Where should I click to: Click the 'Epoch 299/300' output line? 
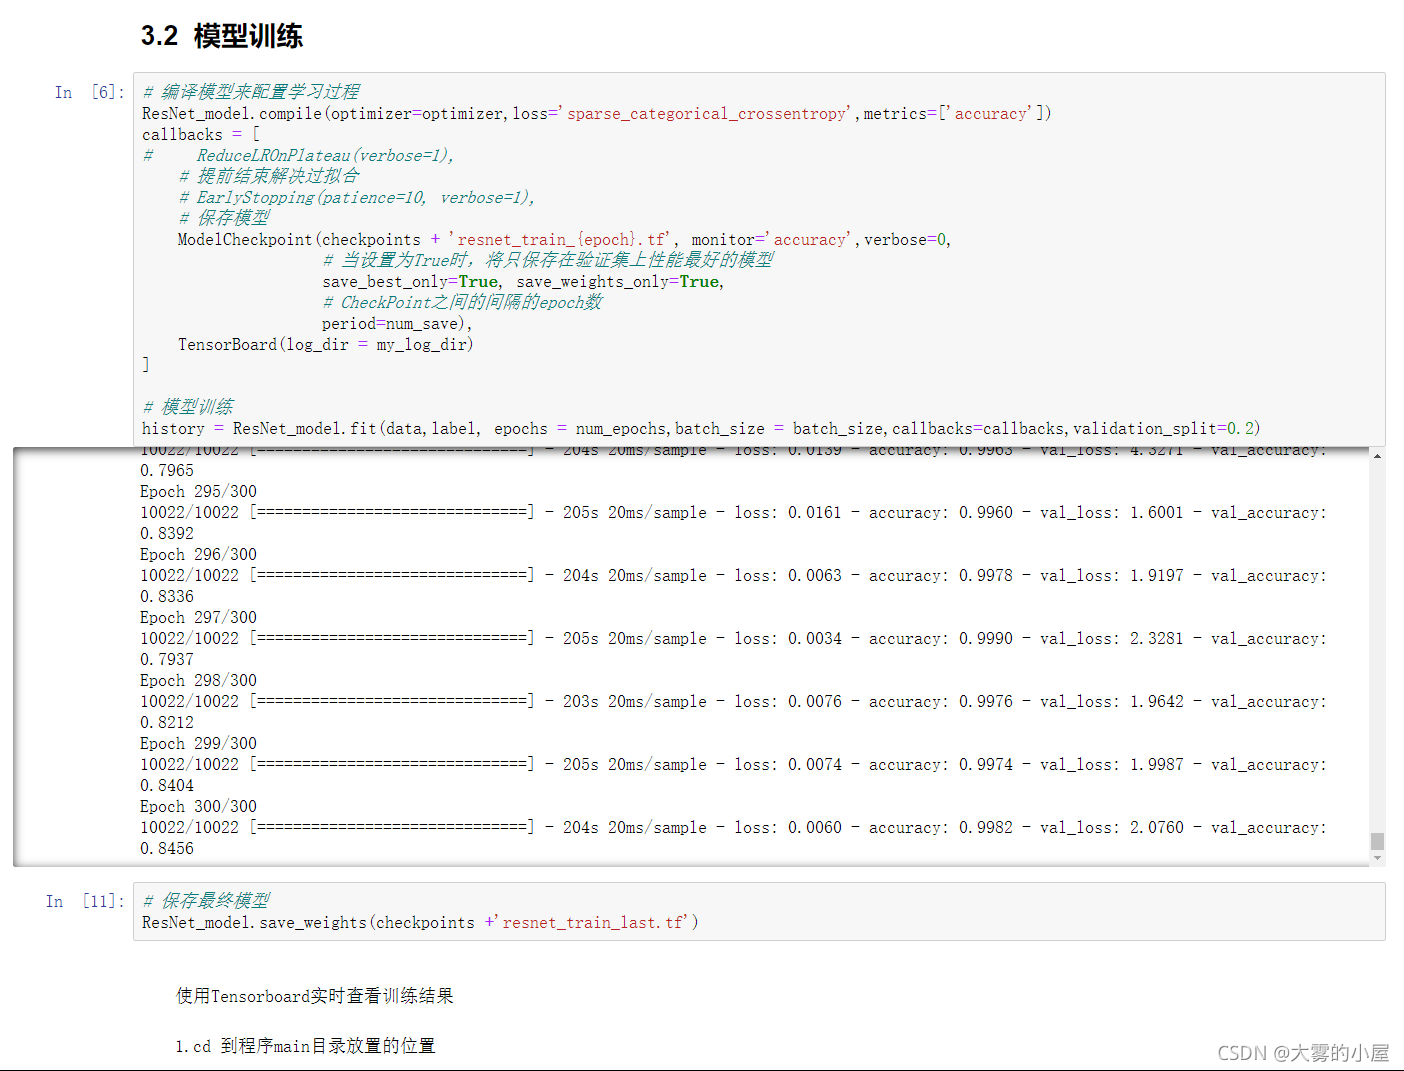(x=198, y=744)
